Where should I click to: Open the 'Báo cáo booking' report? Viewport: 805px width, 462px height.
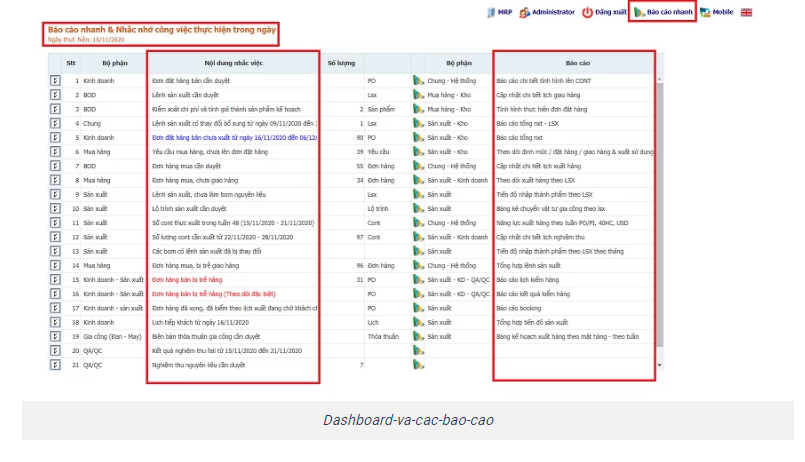(519, 309)
